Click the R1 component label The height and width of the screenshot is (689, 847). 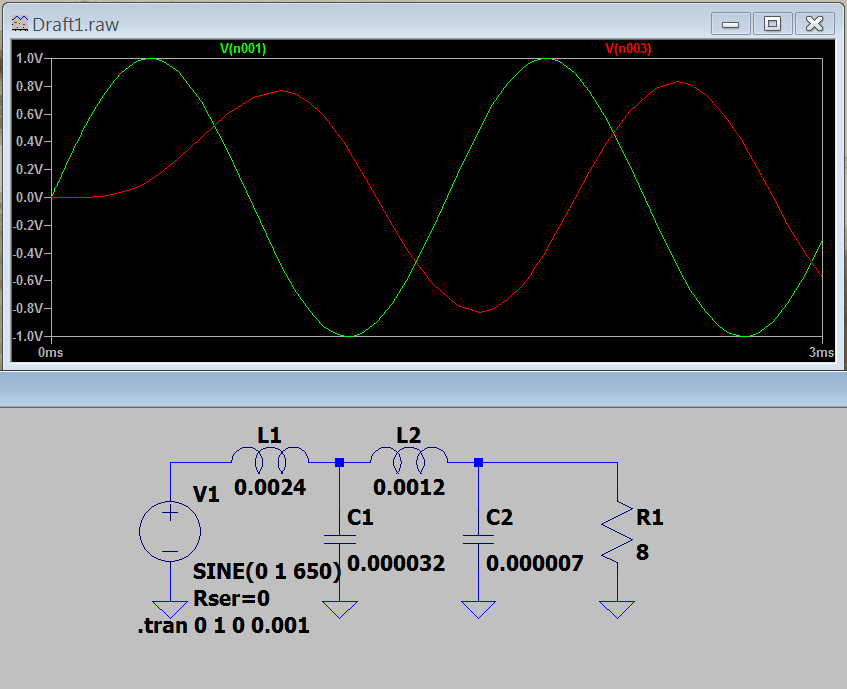[x=649, y=518]
